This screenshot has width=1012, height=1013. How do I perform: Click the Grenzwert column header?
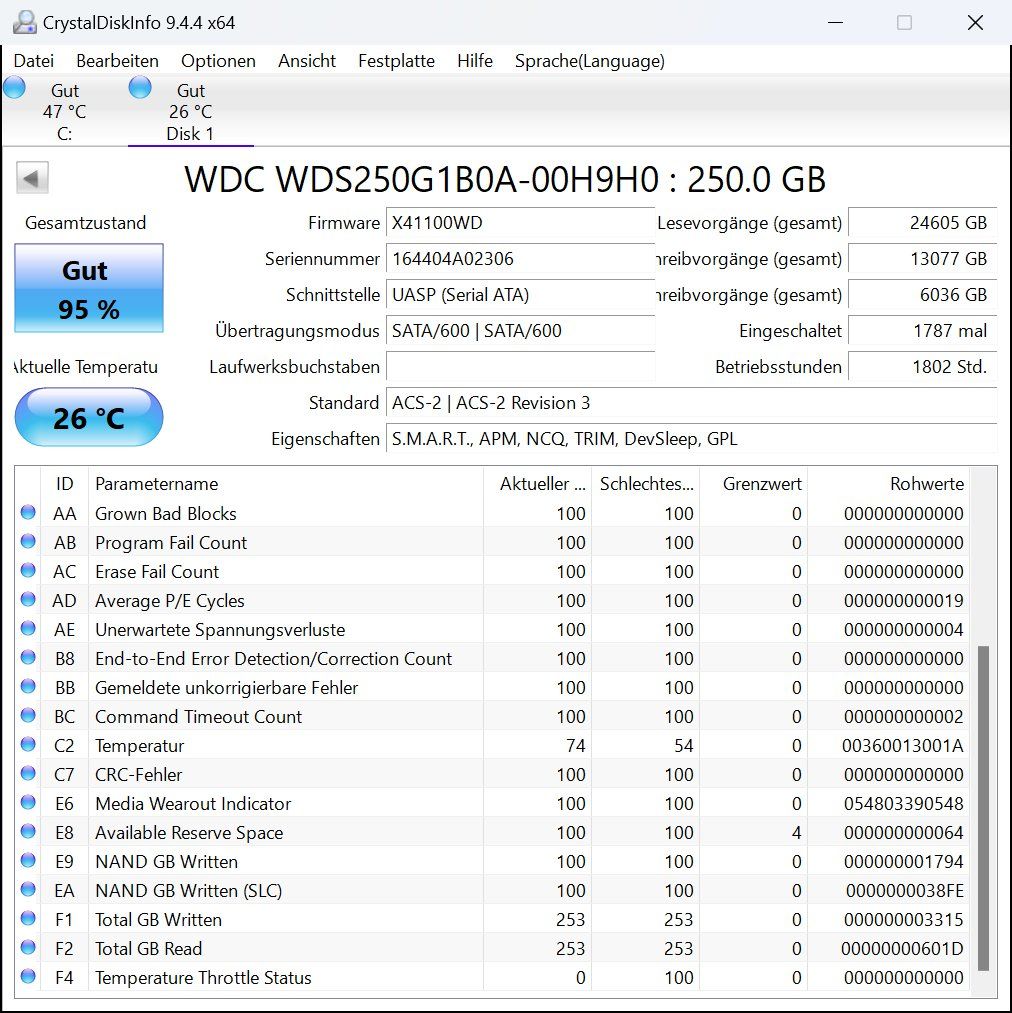coord(754,484)
